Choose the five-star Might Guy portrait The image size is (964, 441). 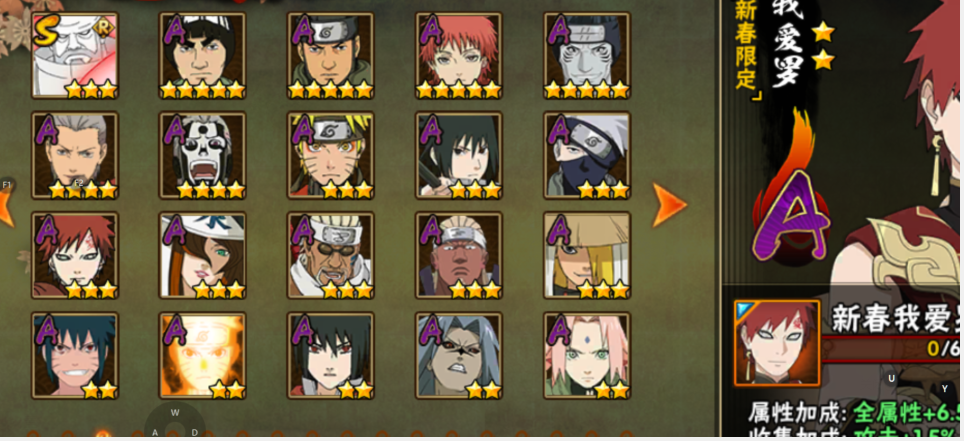202,55
